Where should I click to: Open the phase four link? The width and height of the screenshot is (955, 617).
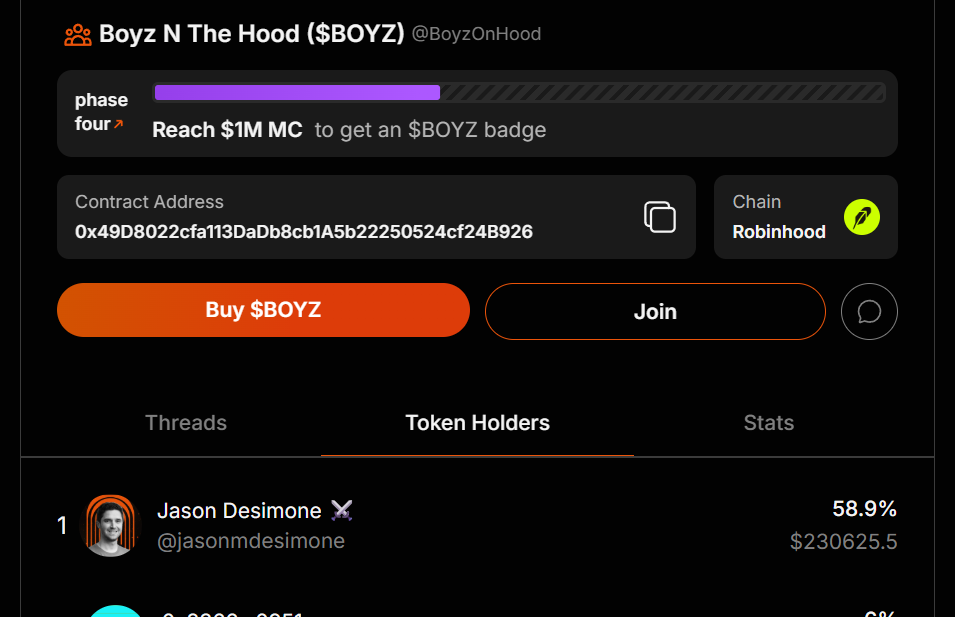(x=101, y=111)
